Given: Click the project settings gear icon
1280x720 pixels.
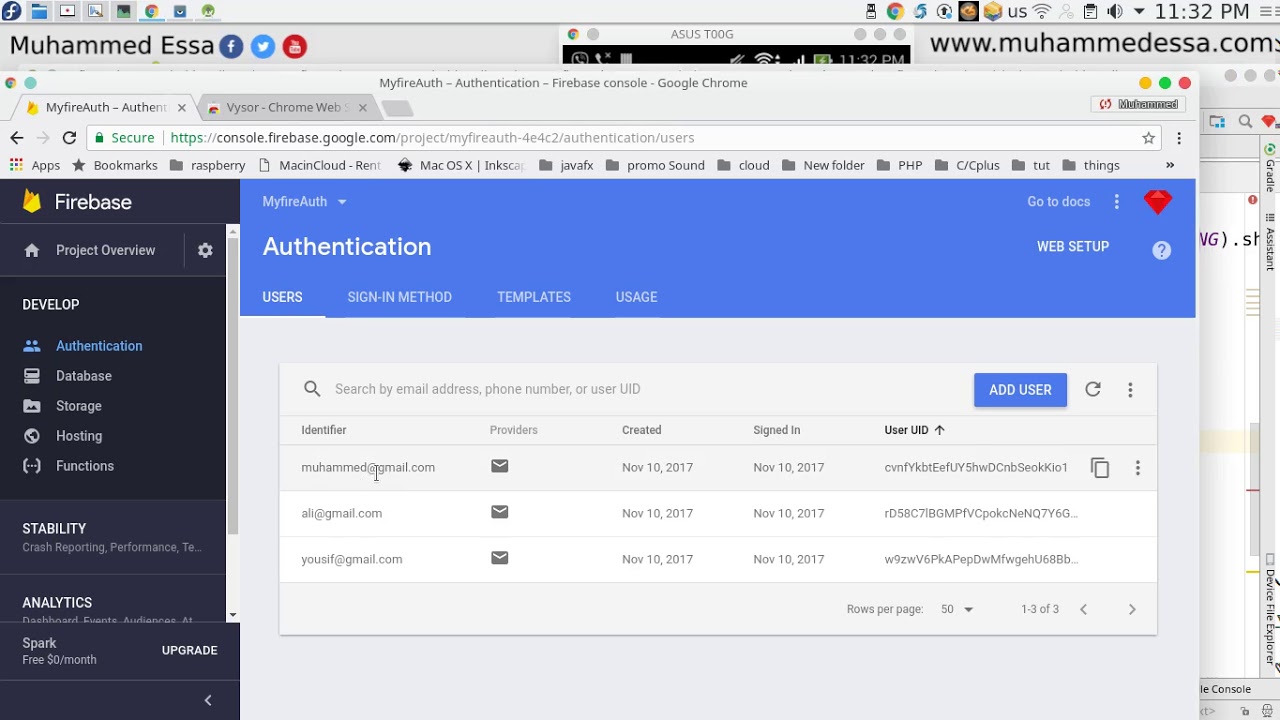Looking at the screenshot, I should (205, 251).
